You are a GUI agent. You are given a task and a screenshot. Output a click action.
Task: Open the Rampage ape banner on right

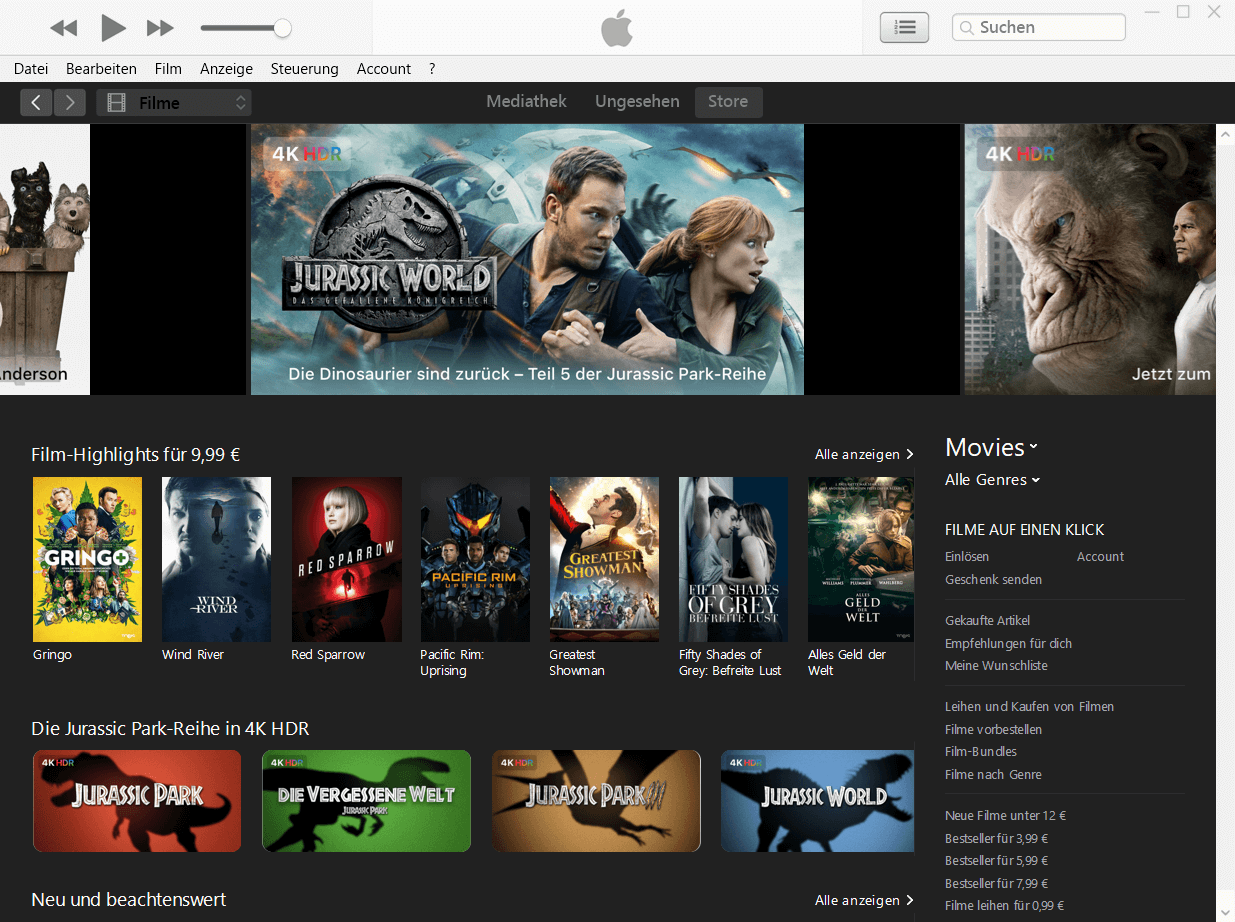coord(1090,259)
